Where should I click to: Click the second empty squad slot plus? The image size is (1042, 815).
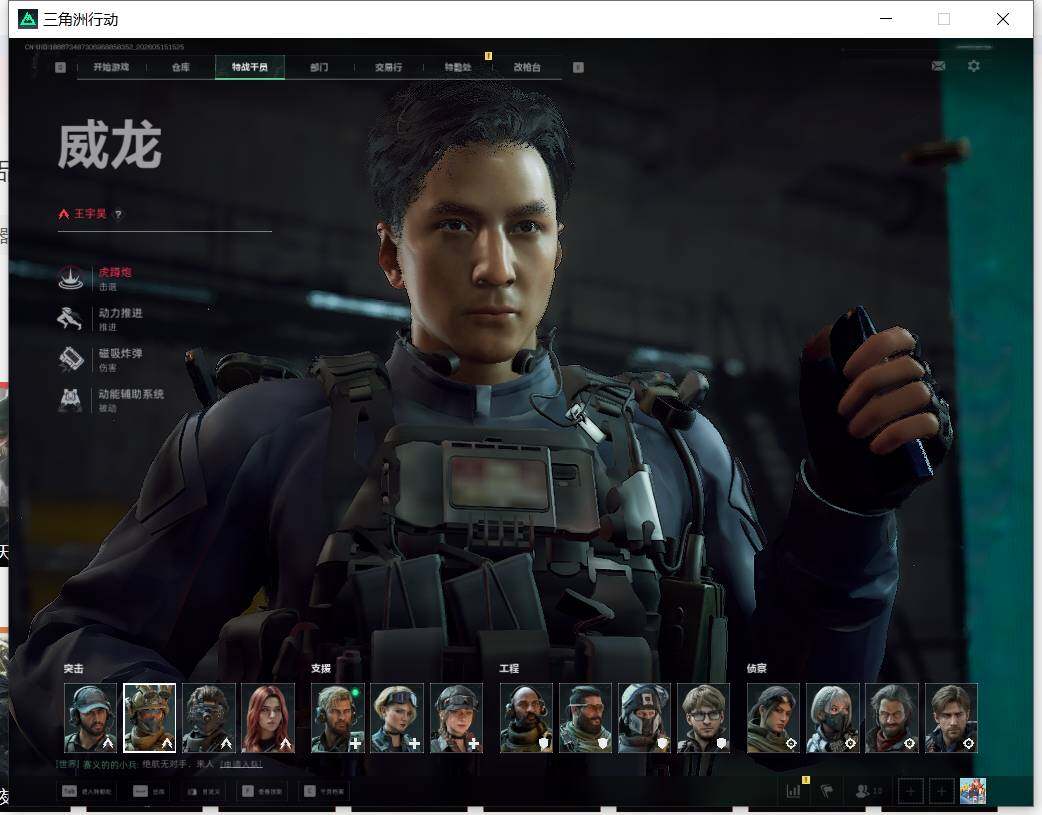[941, 791]
